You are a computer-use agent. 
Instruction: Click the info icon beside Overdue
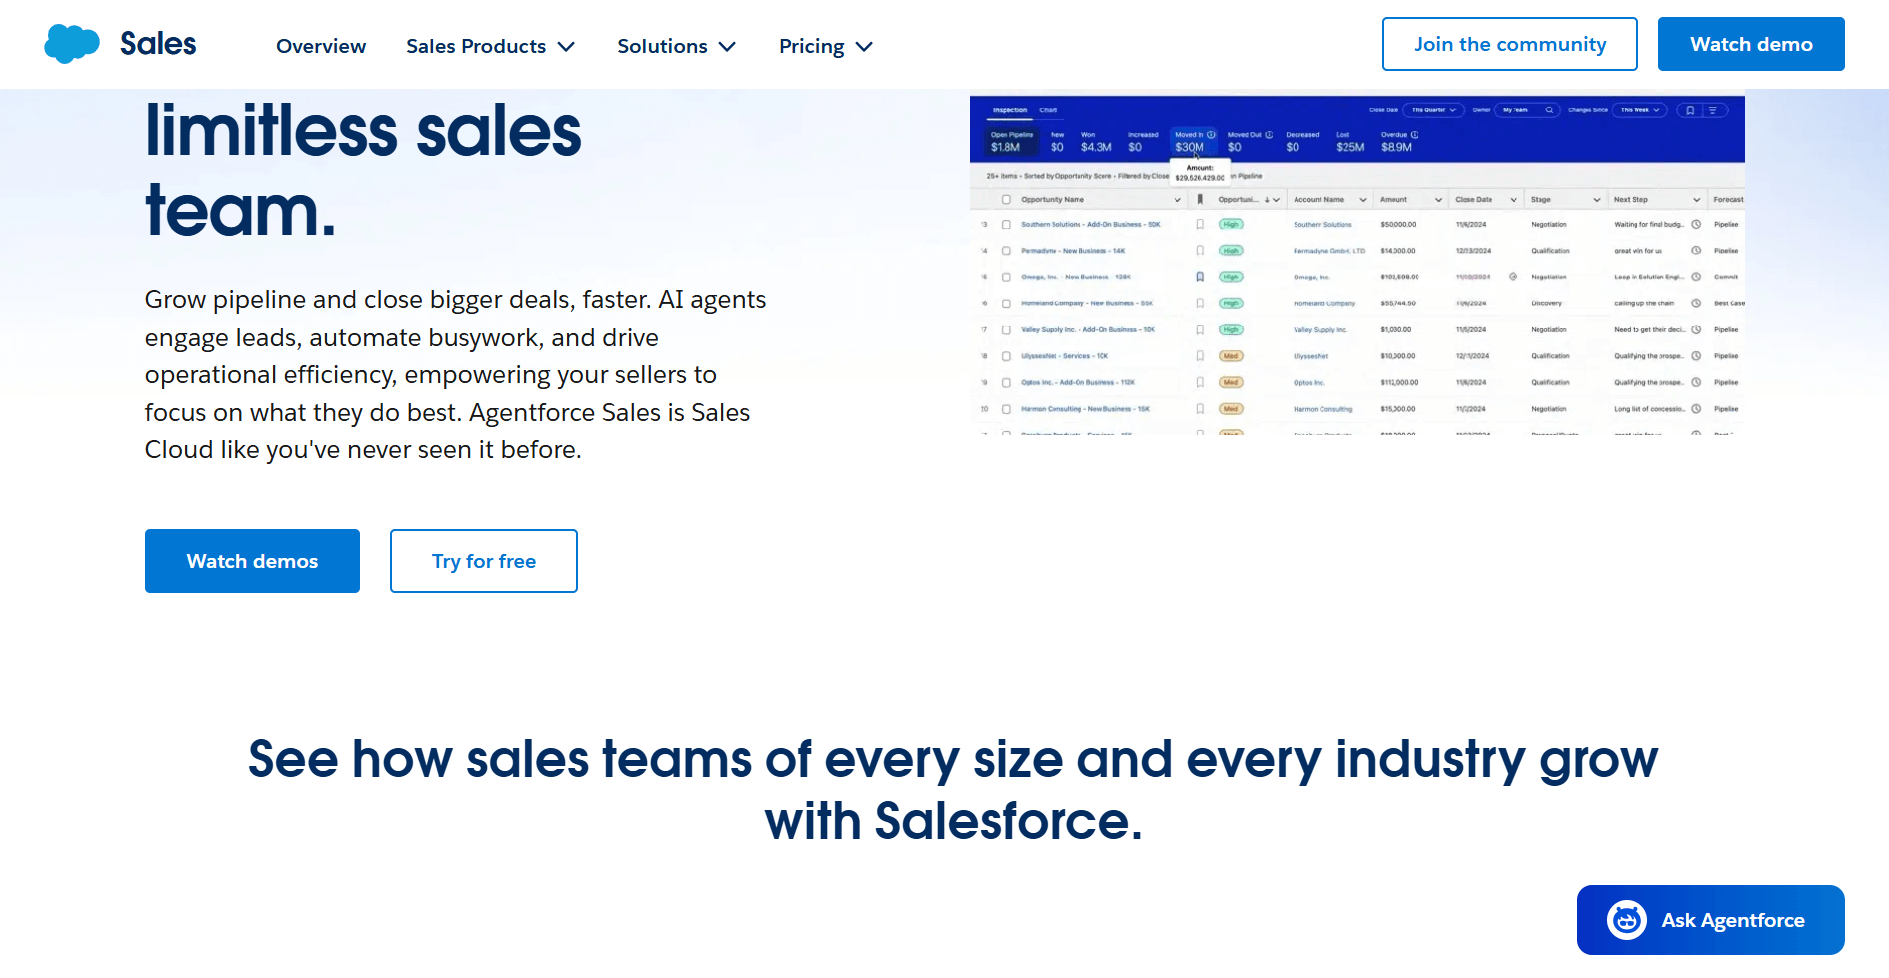pos(1414,134)
